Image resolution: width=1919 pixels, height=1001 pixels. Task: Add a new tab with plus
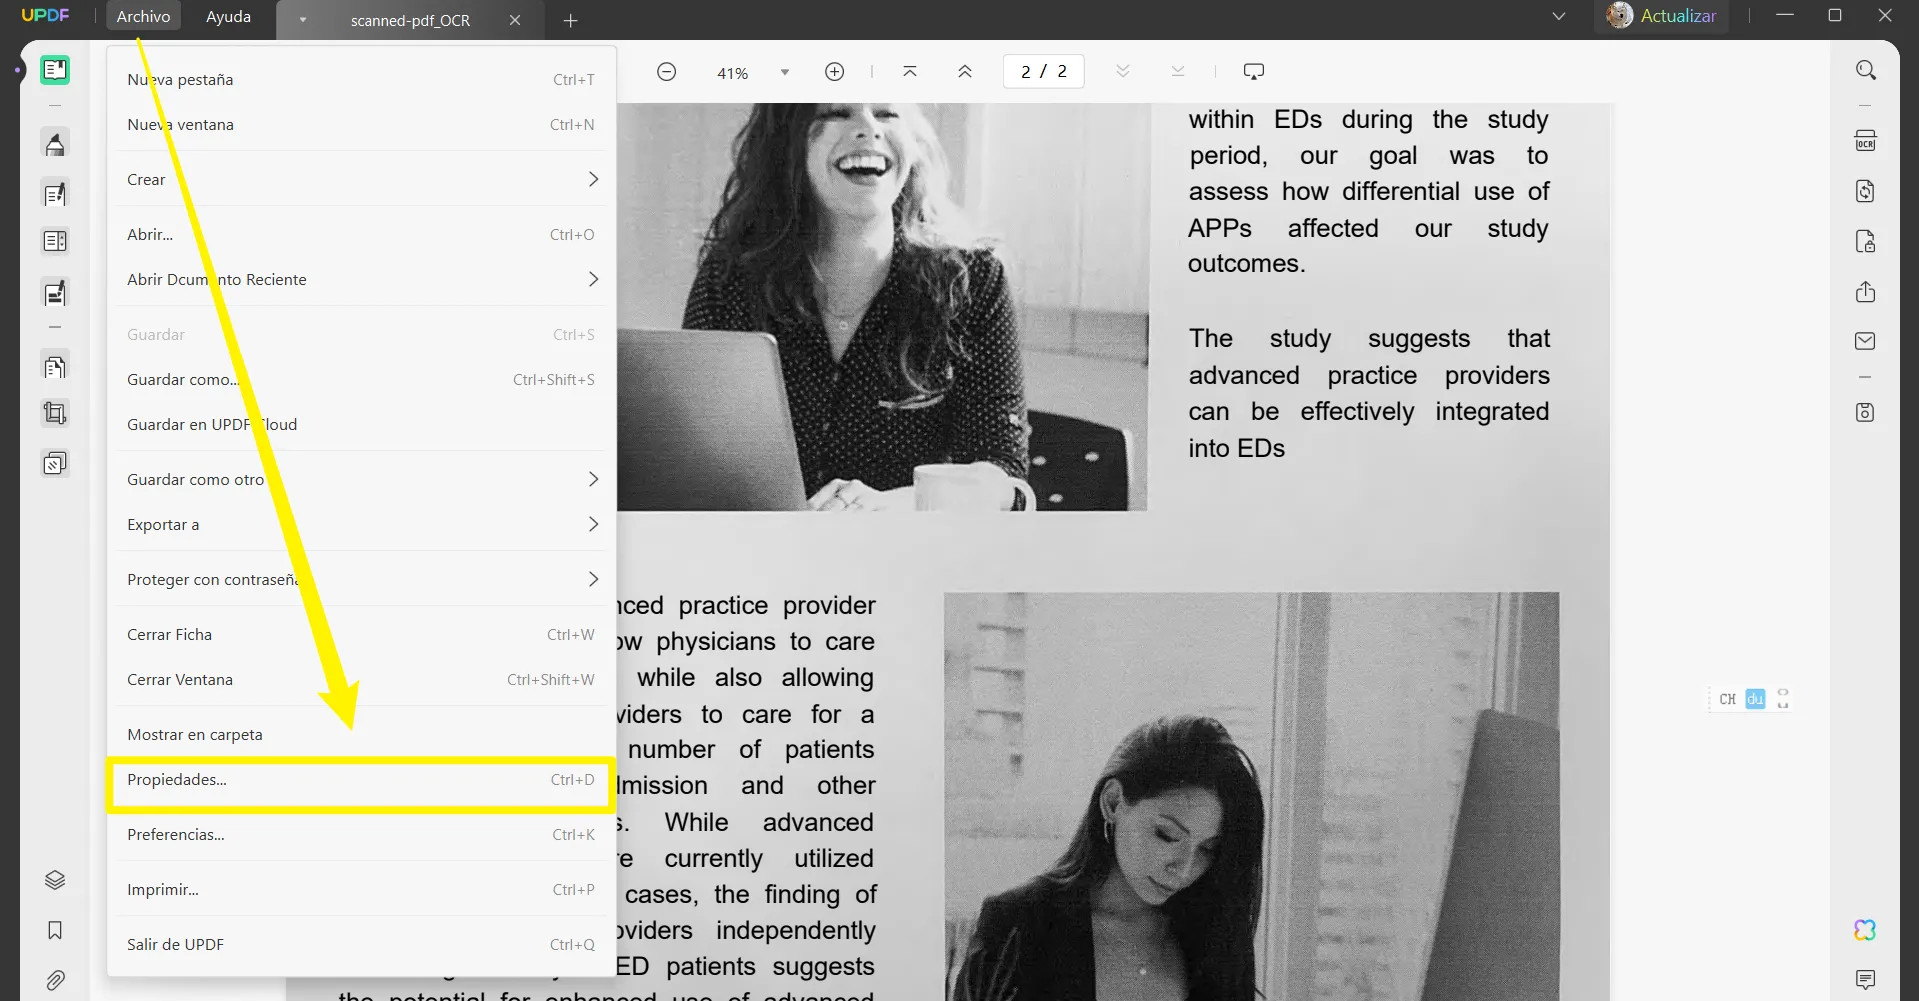tap(571, 20)
